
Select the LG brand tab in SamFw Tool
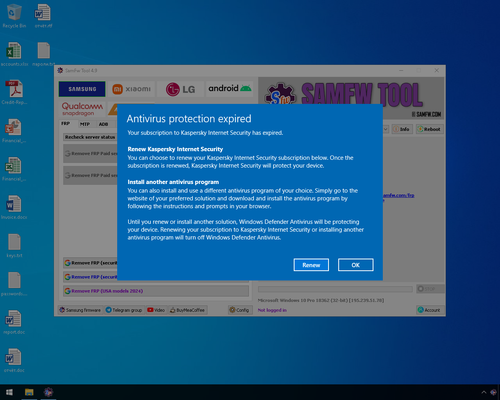click(x=180, y=89)
